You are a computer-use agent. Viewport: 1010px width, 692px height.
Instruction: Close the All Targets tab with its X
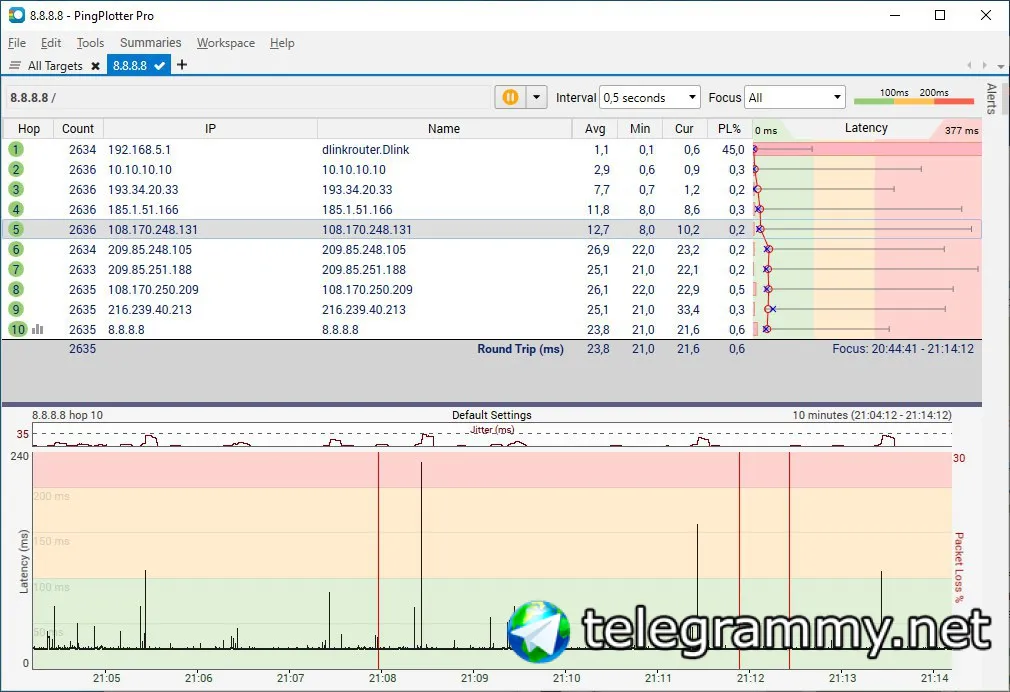pos(95,66)
